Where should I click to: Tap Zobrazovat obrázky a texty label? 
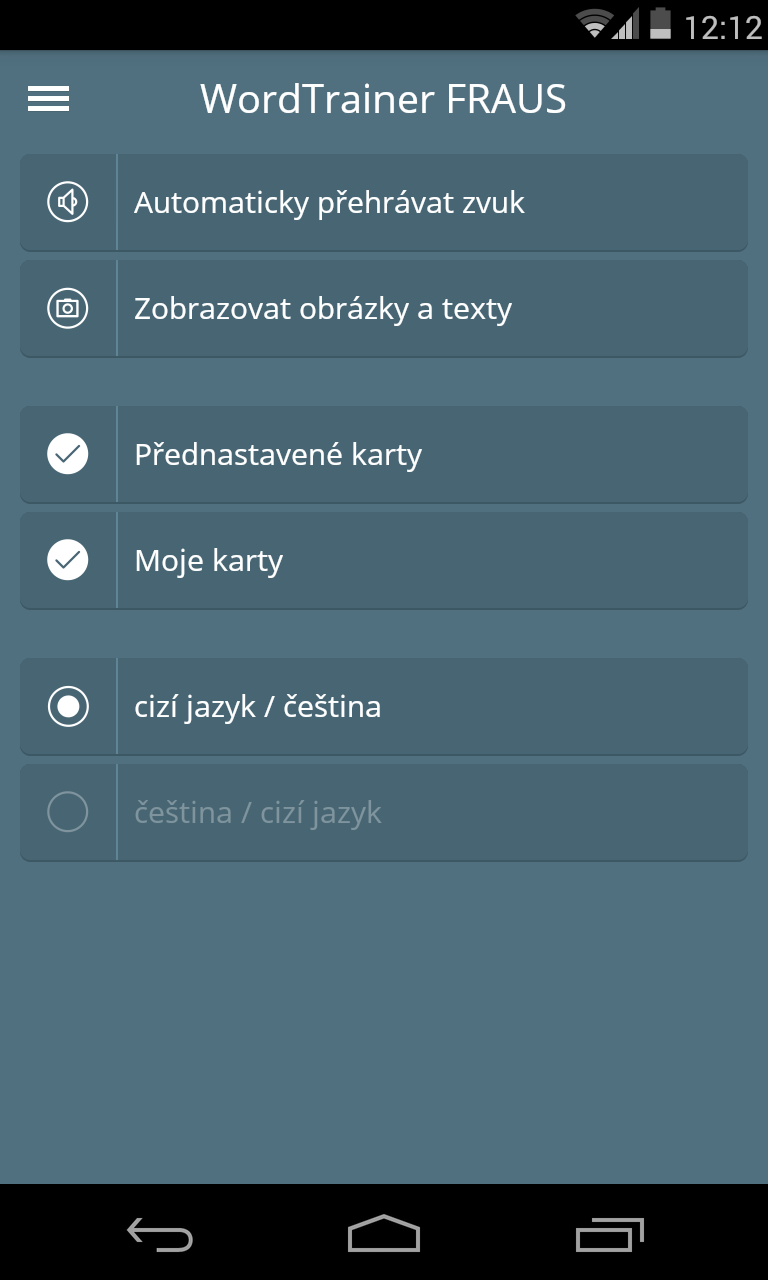pyautogui.click(x=322, y=309)
